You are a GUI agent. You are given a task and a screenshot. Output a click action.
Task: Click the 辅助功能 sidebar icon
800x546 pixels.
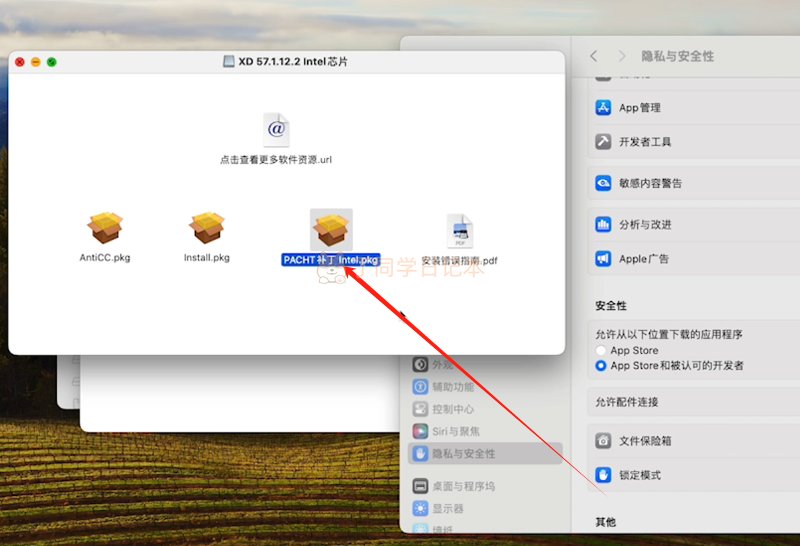[420, 387]
